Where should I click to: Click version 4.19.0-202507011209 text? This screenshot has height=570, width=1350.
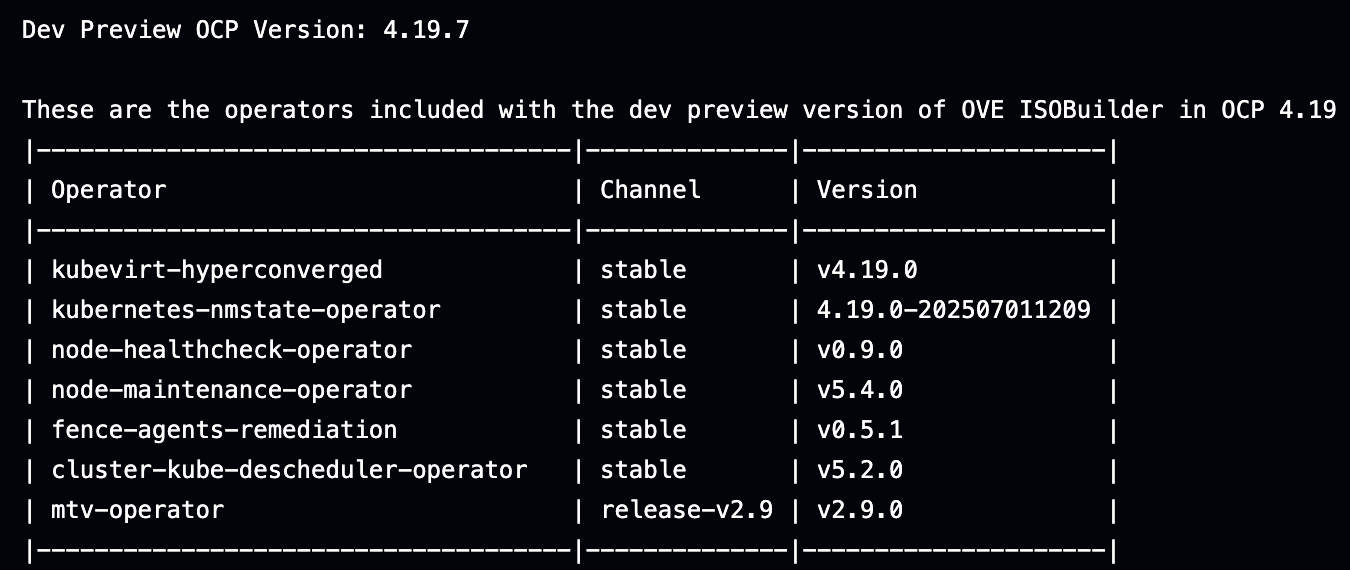tap(954, 310)
